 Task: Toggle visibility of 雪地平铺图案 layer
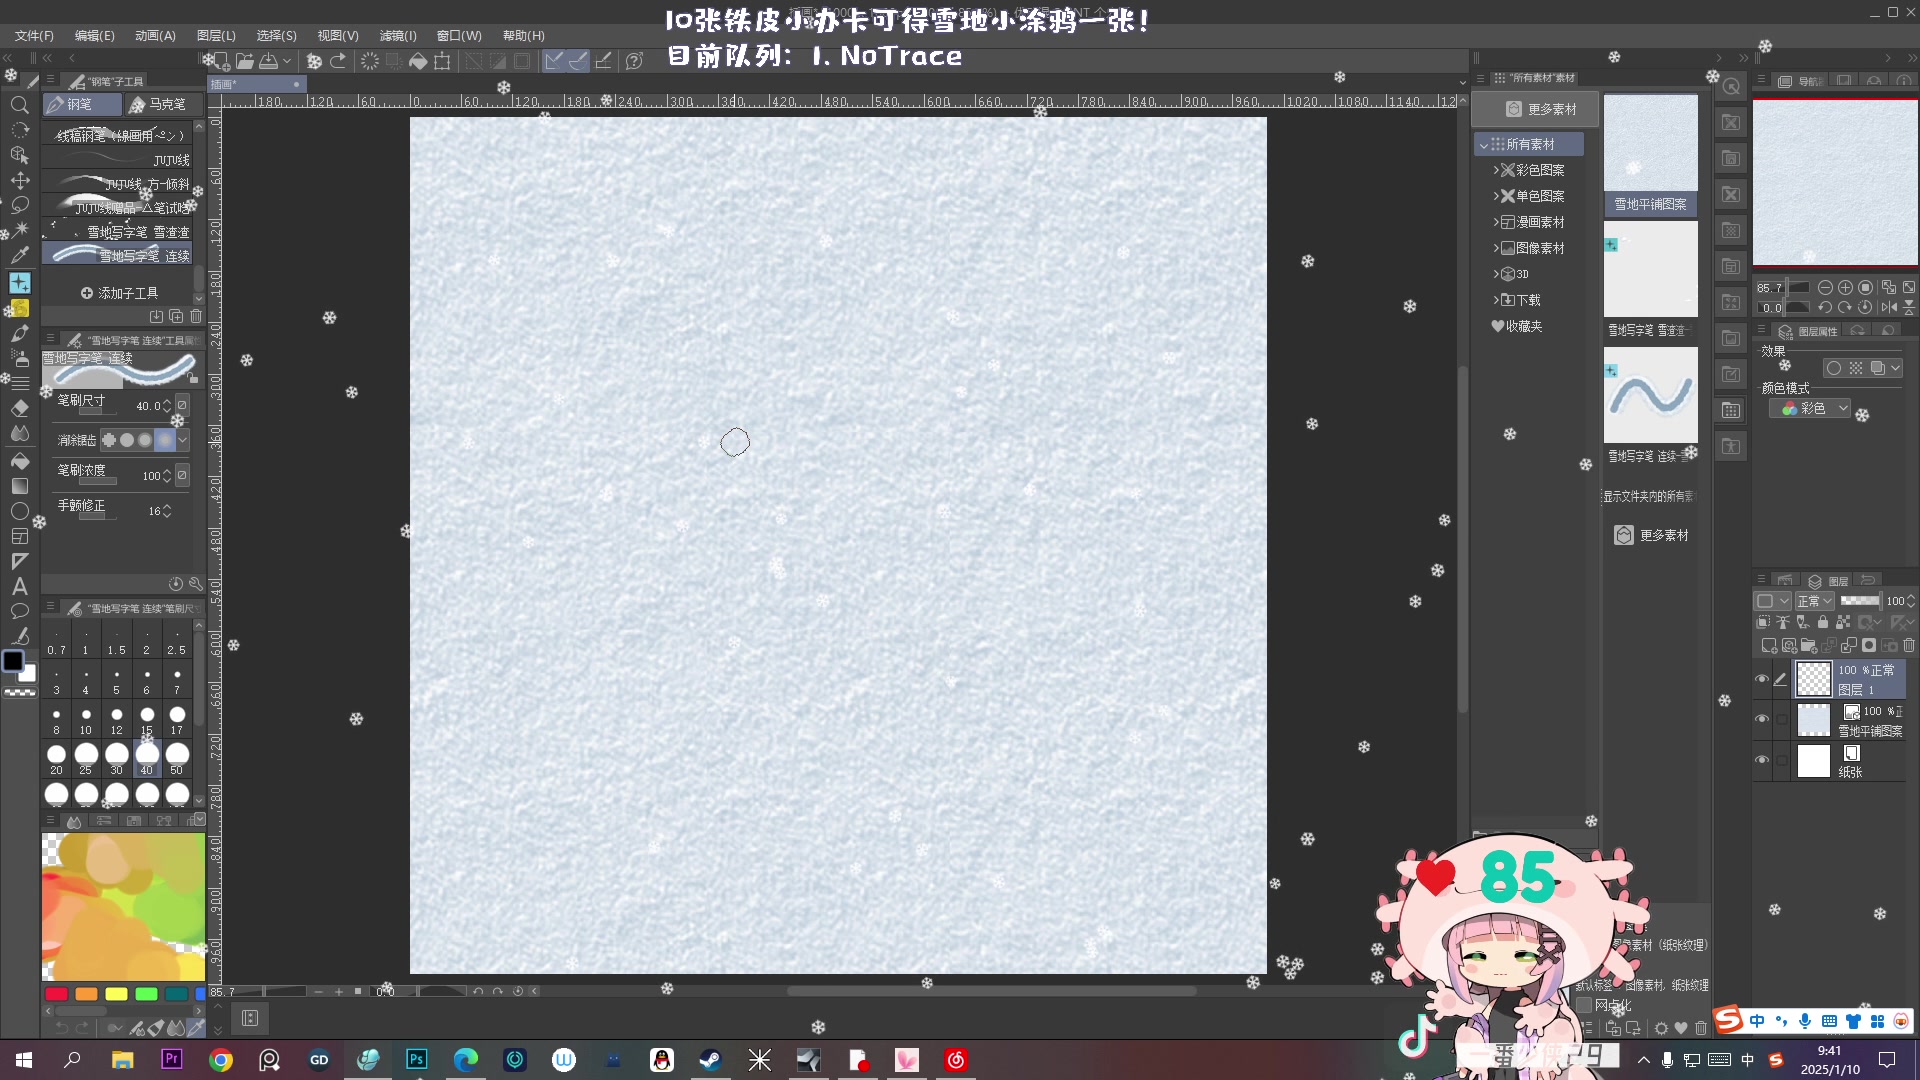coord(1762,719)
